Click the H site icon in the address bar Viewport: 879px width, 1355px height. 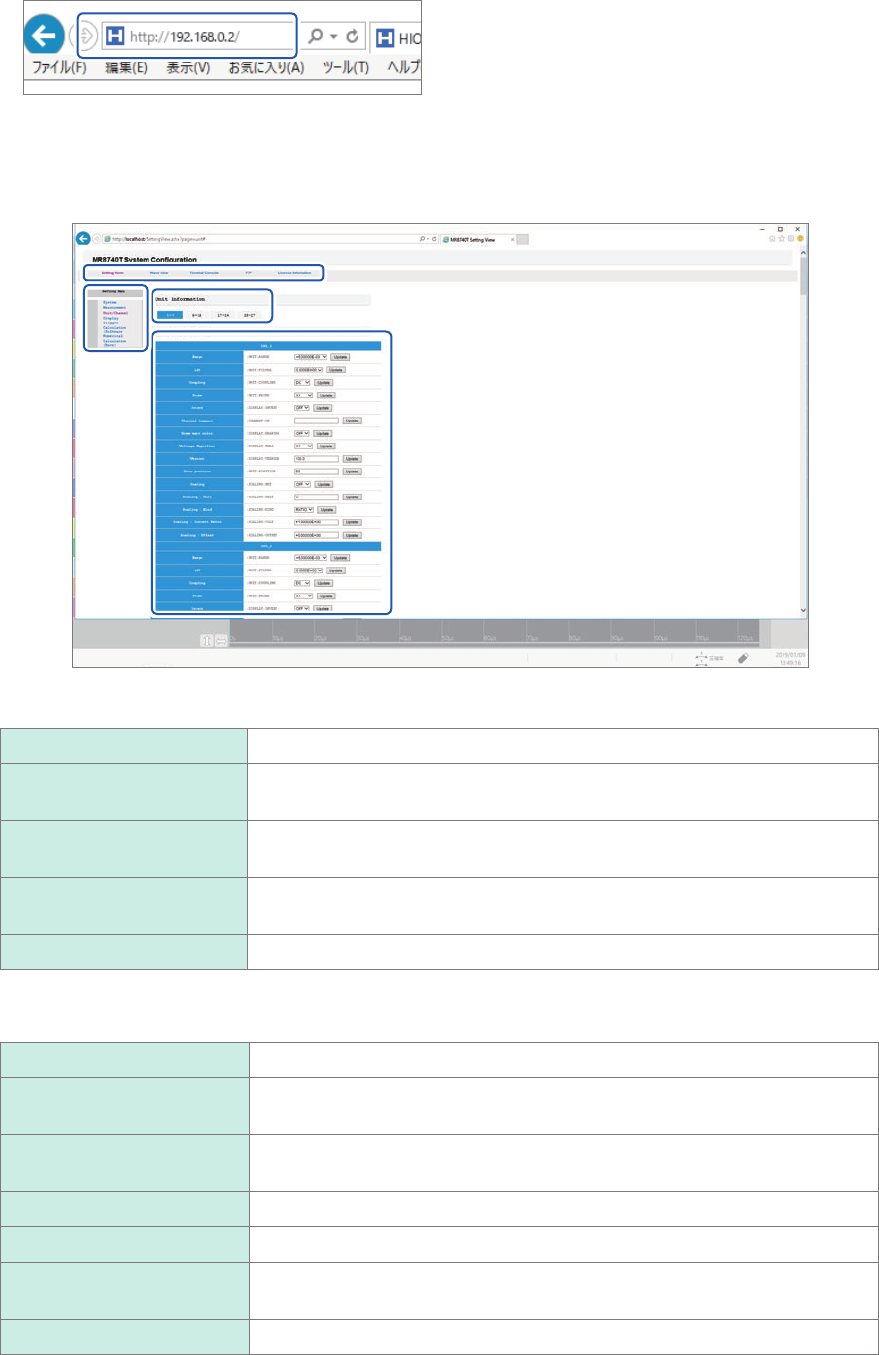[114, 35]
